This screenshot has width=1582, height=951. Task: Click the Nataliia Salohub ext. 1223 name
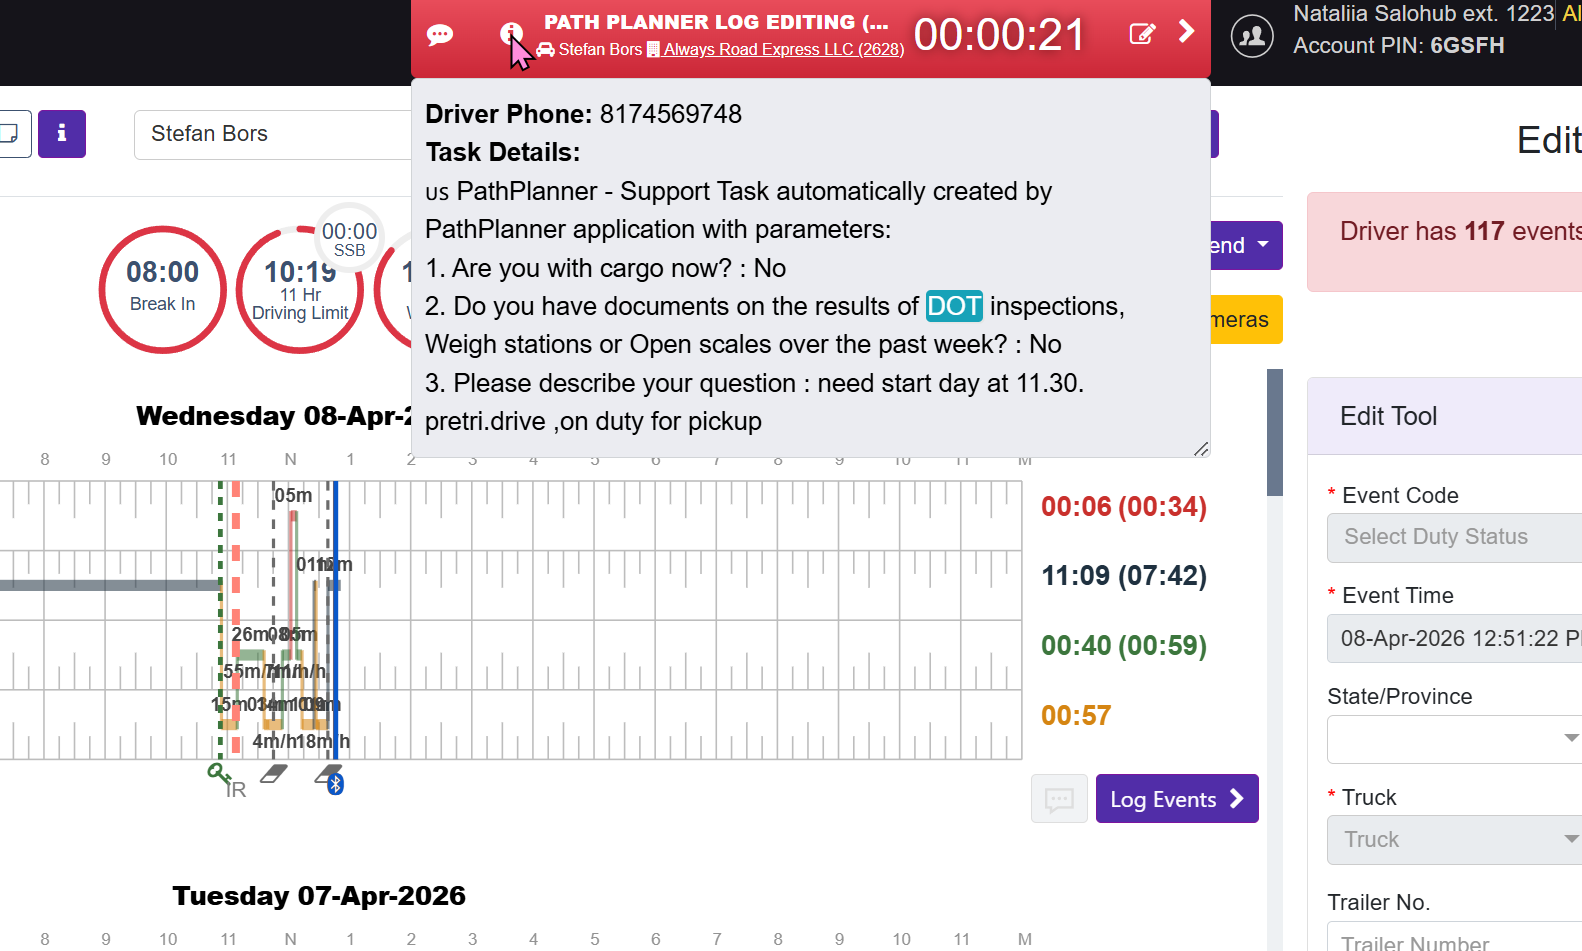[x=1424, y=14]
